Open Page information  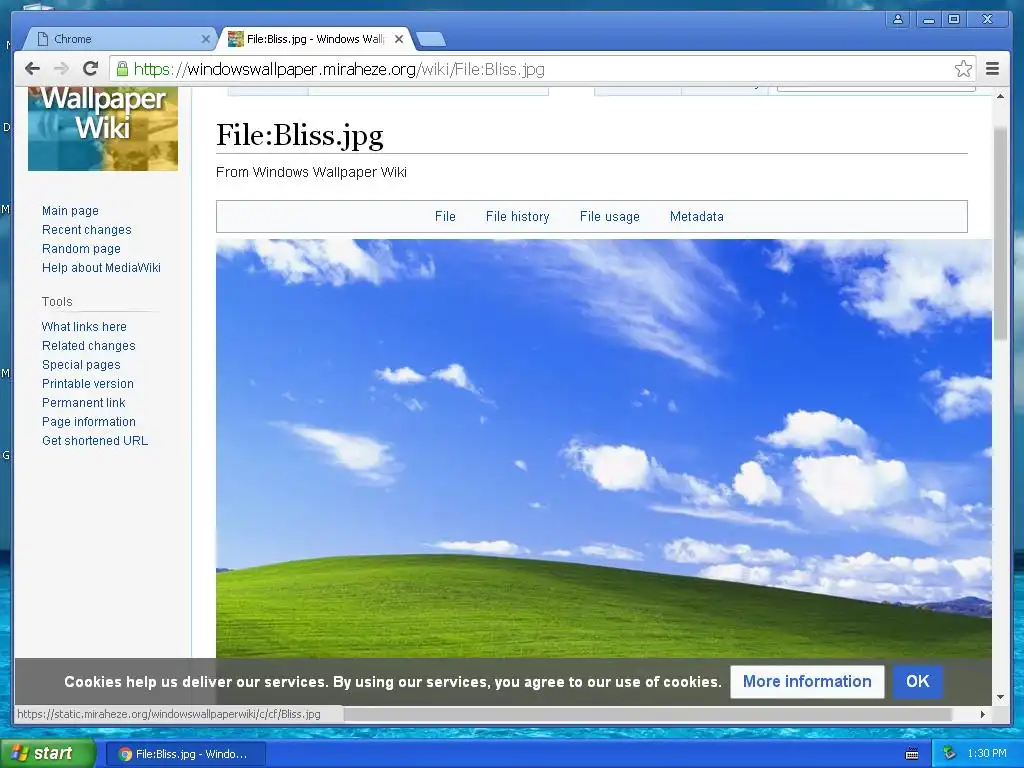pyautogui.click(x=89, y=421)
